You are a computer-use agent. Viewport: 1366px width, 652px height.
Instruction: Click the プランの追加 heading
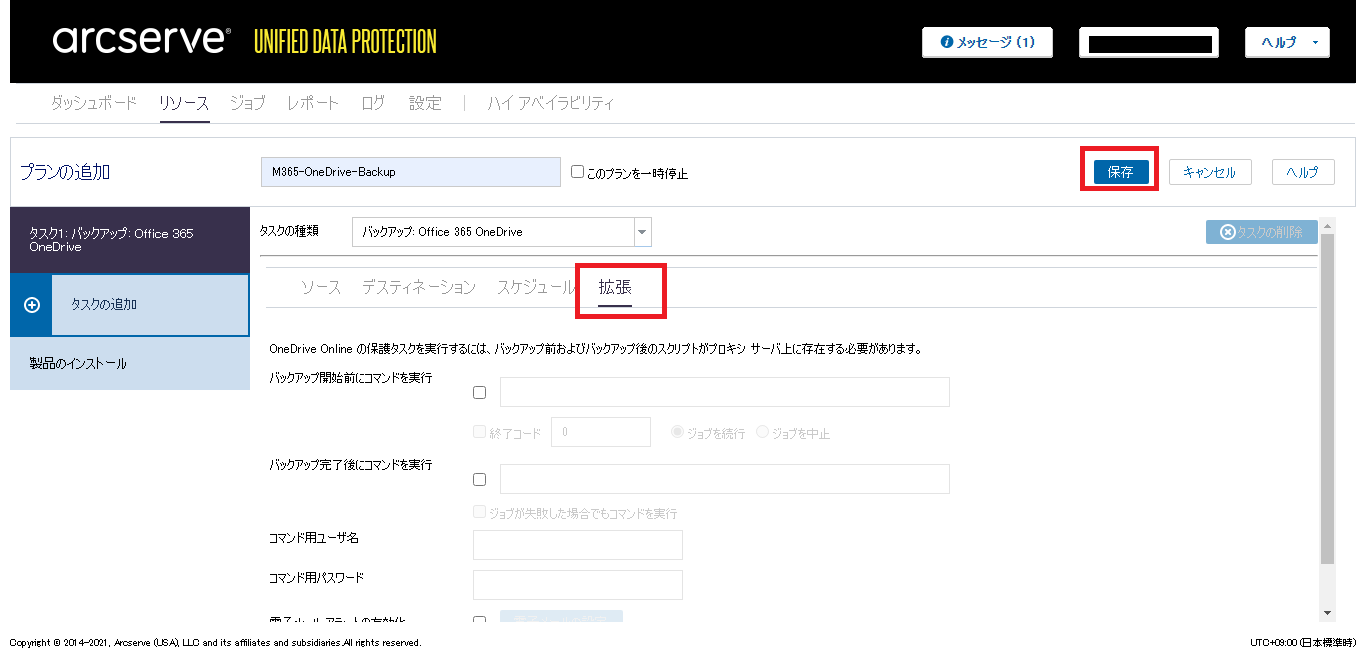(65, 172)
